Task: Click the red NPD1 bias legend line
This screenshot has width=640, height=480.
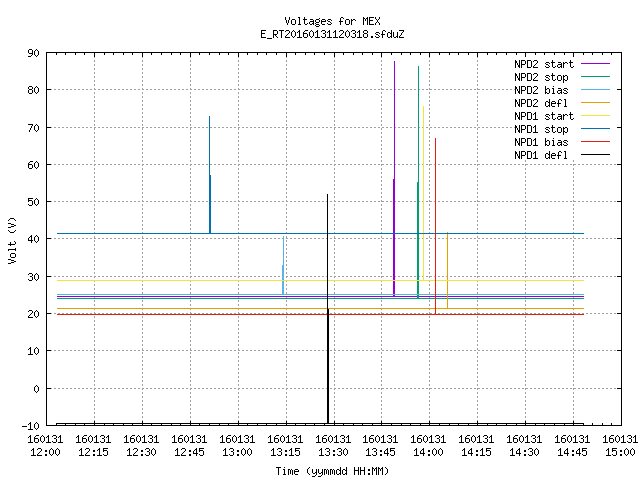Action: (x=595, y=142)
